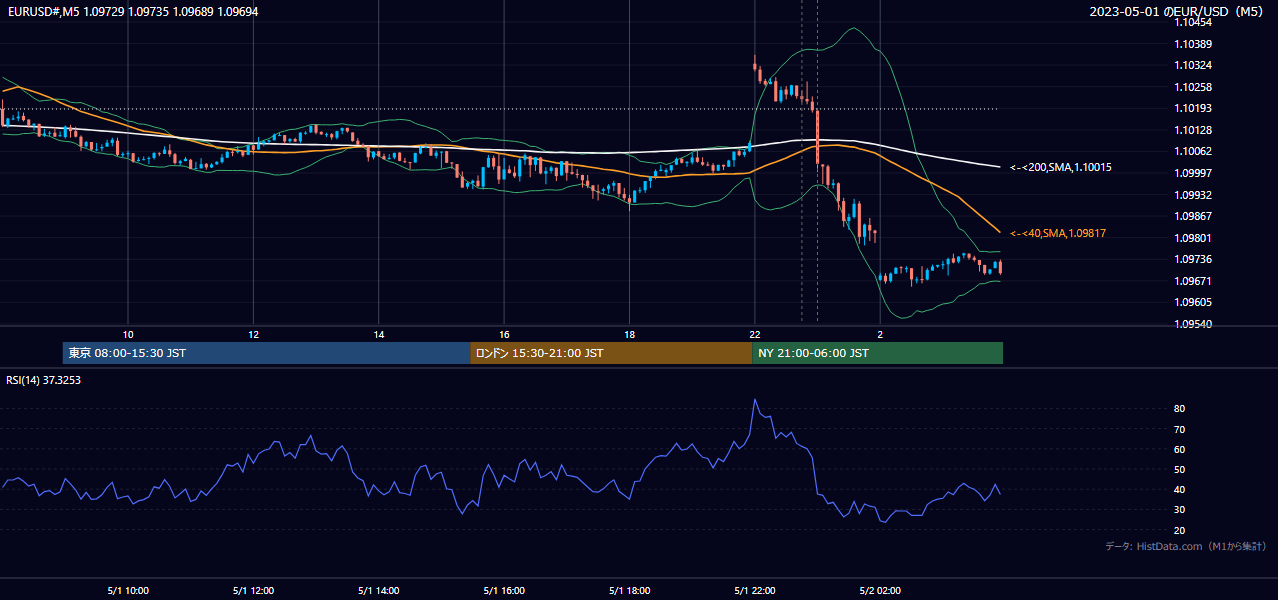This screenshot has width=1278, height=600.
Task: Click the 5/1 12:00 time label
Action: [253, 590]
